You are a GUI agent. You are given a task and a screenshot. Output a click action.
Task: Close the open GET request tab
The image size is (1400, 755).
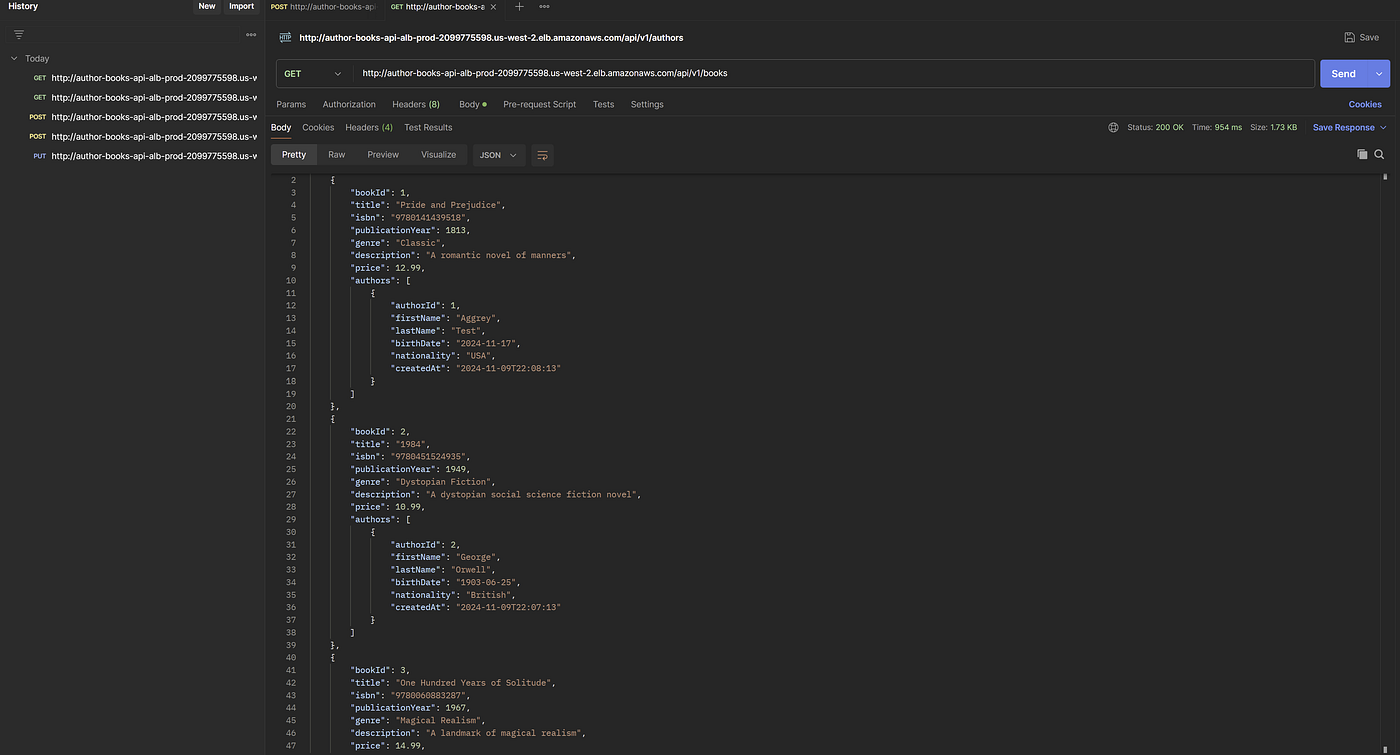coord(493,7)
